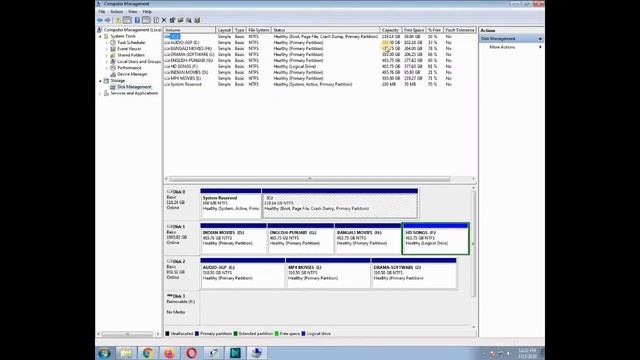Viewport: 640px width, 360px height.
Task: Click the disk graphical view vertical scrollbar
Action: pyautogui.click(x=473, y=243)
